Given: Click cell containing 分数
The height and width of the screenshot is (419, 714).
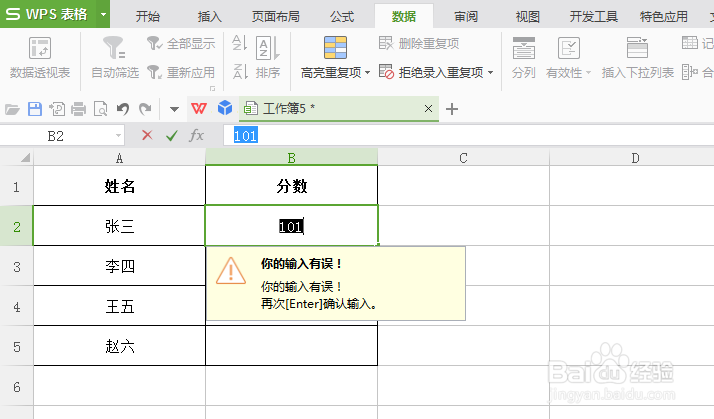Looking at the screenshot, I should [291, 186].
